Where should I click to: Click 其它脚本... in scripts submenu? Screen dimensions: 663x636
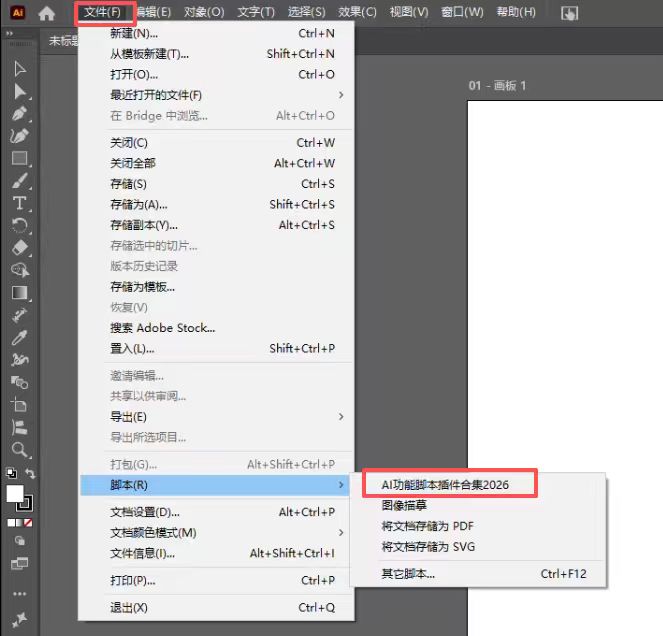coord(408,574)
